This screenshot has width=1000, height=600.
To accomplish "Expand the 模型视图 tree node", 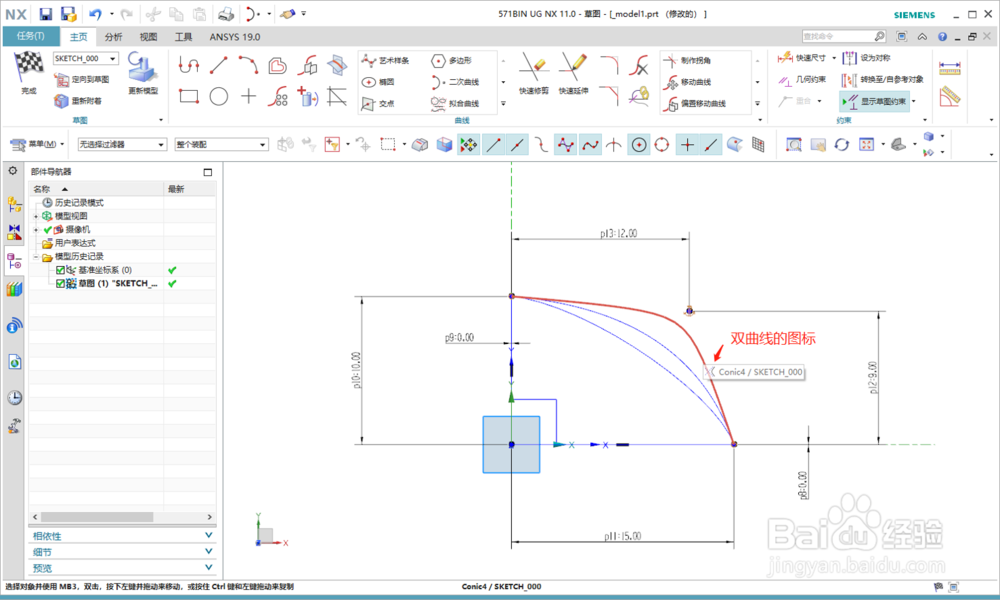I will tap(36, 216).
